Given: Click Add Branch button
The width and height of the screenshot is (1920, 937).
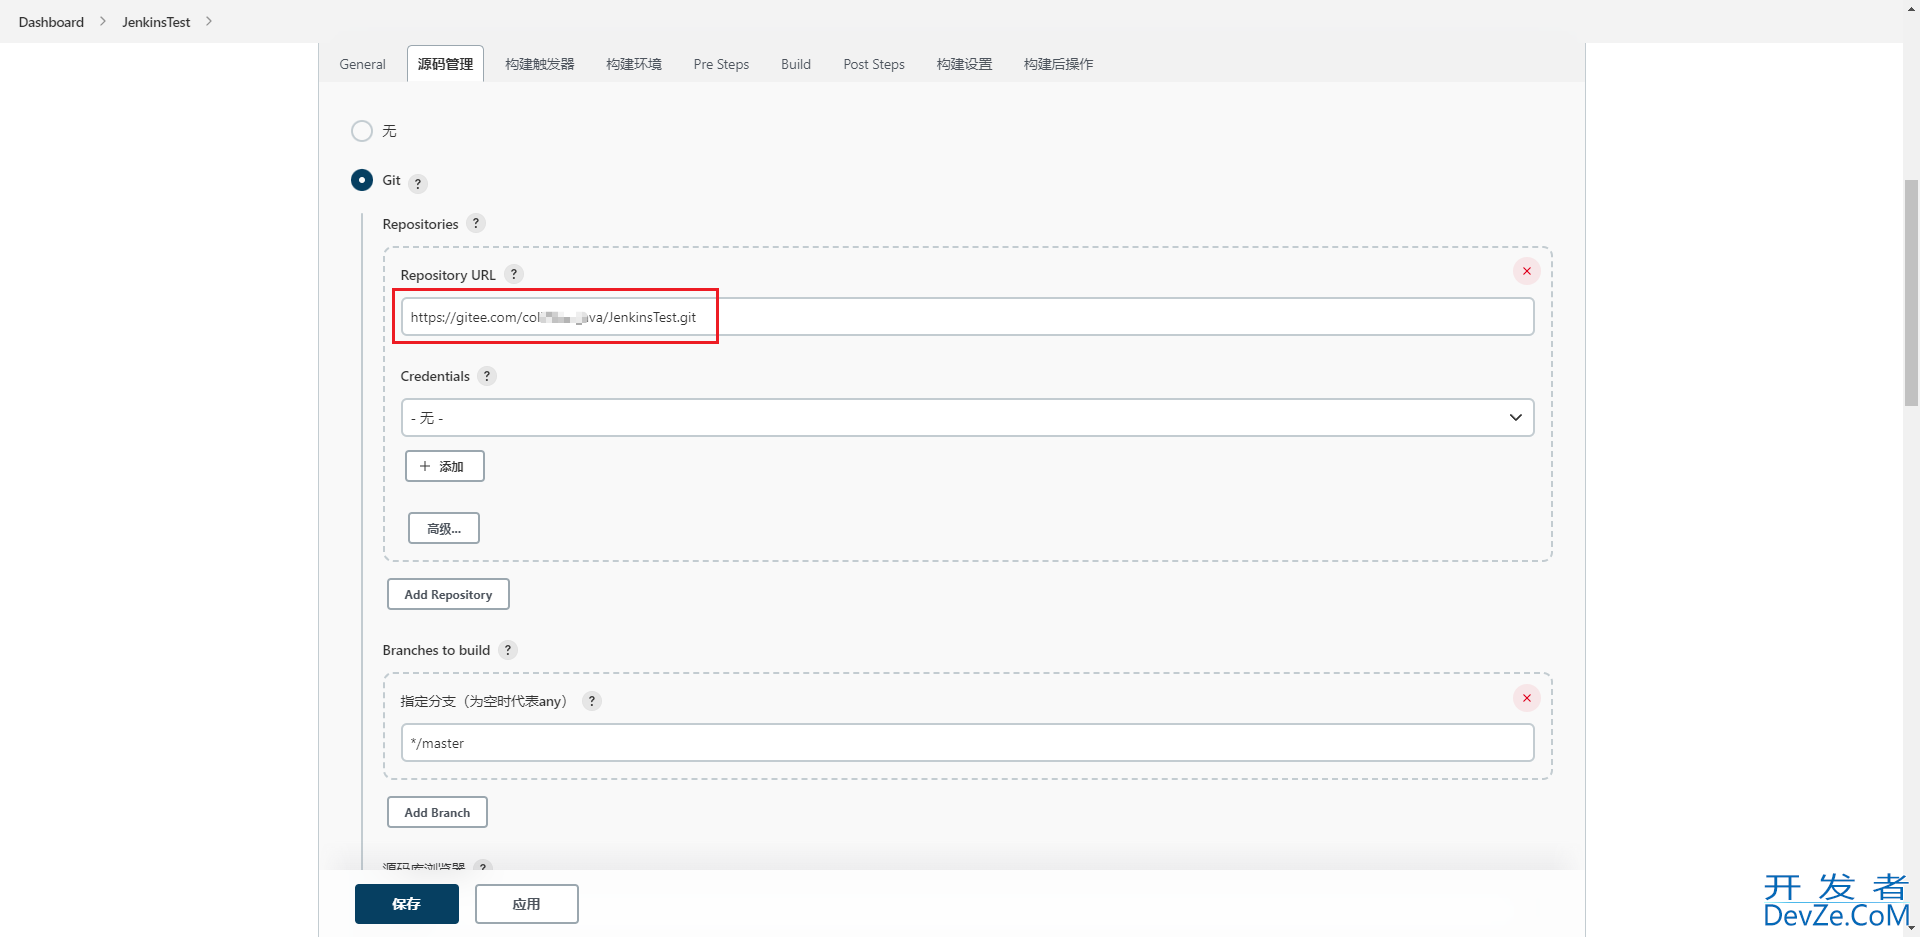Looking at the screenshot, I should 437,812.
